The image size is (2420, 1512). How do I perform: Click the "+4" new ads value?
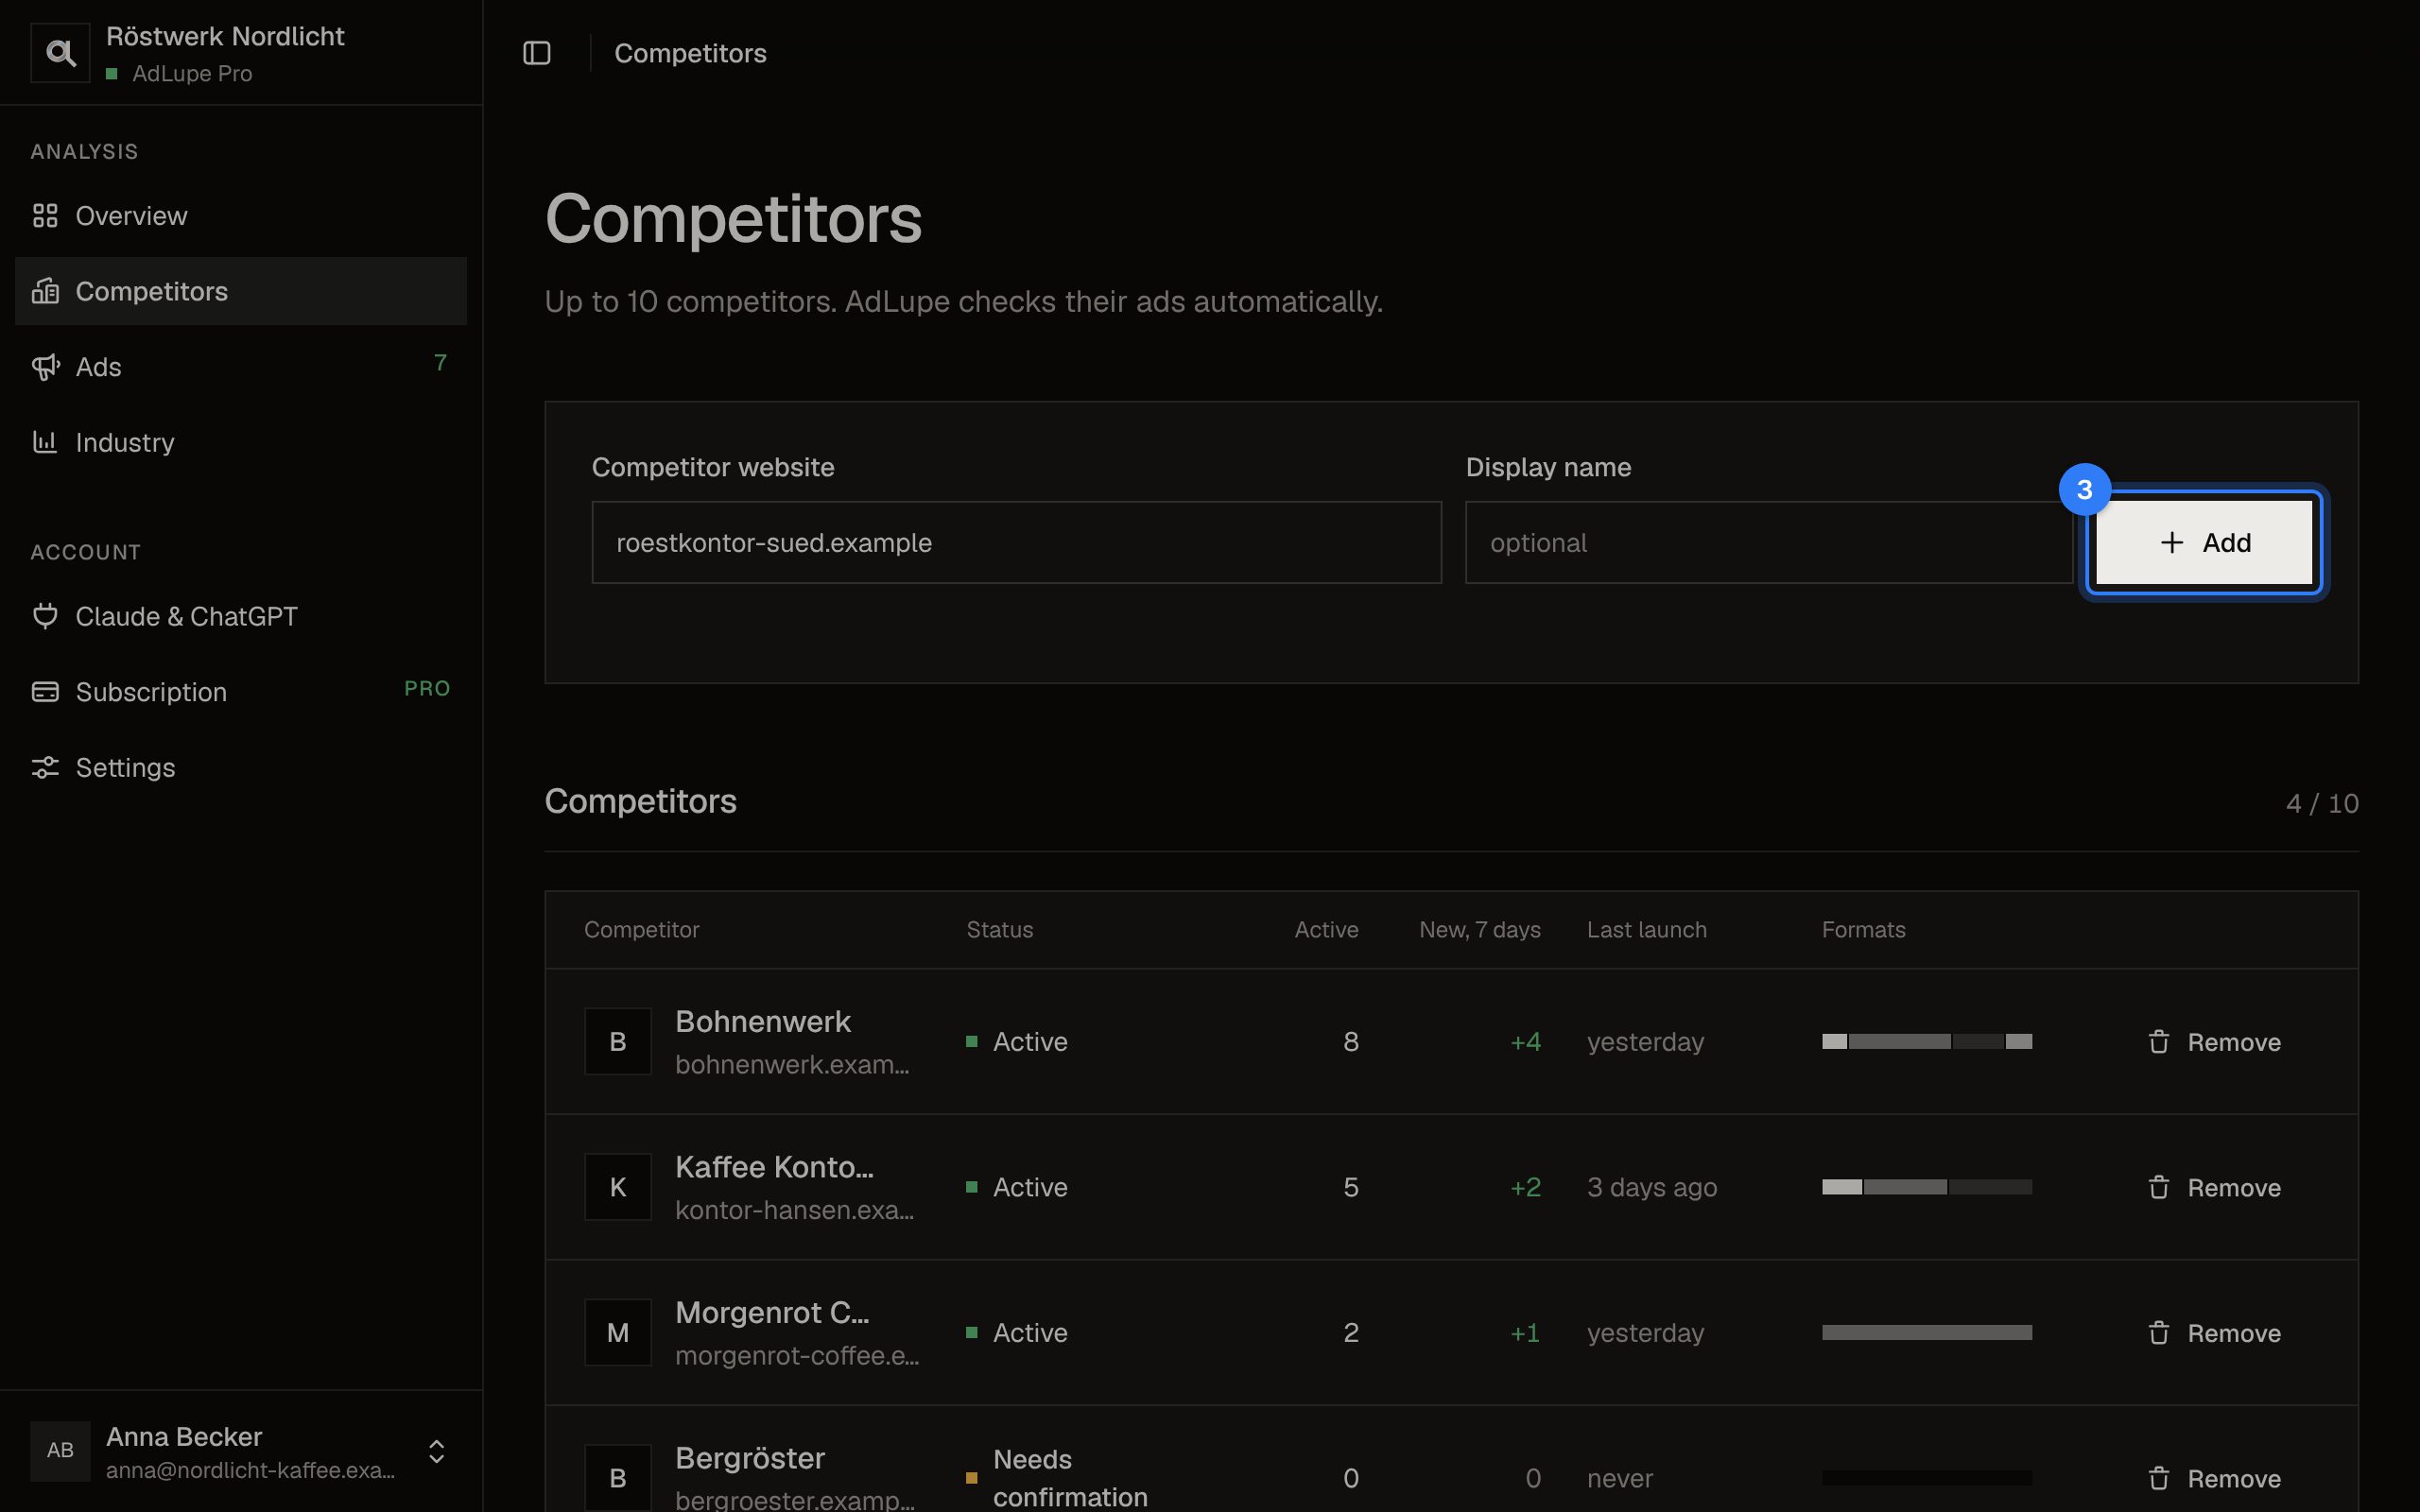pos(1525,1042)
